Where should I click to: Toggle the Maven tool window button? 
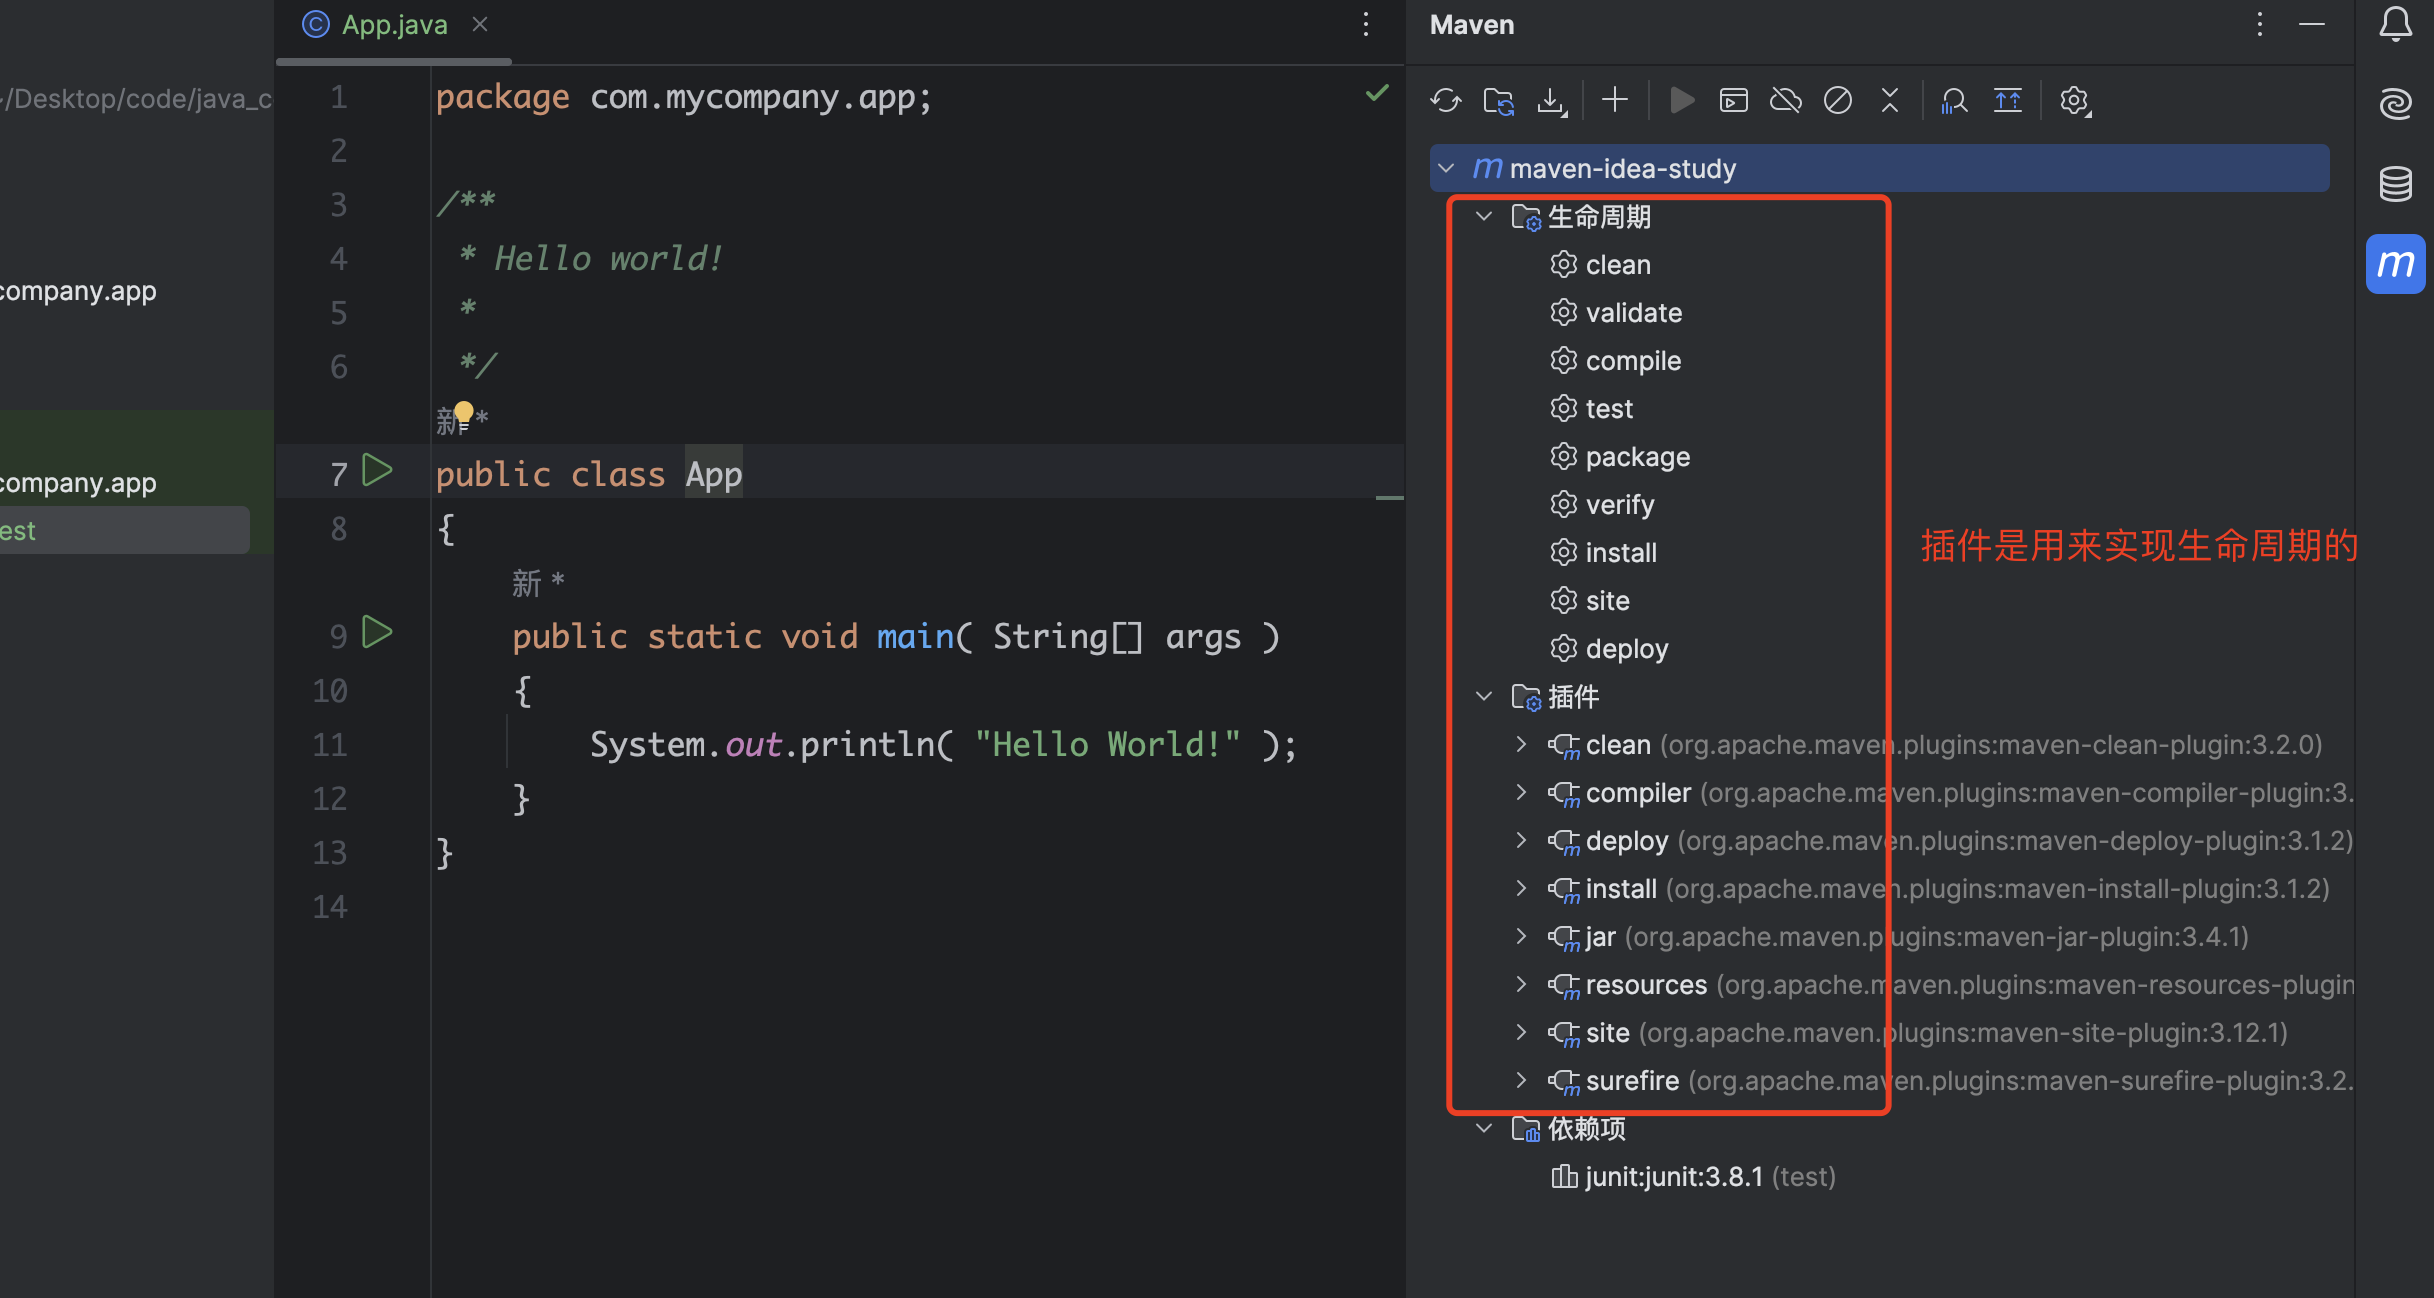[x=2395, y=264]
